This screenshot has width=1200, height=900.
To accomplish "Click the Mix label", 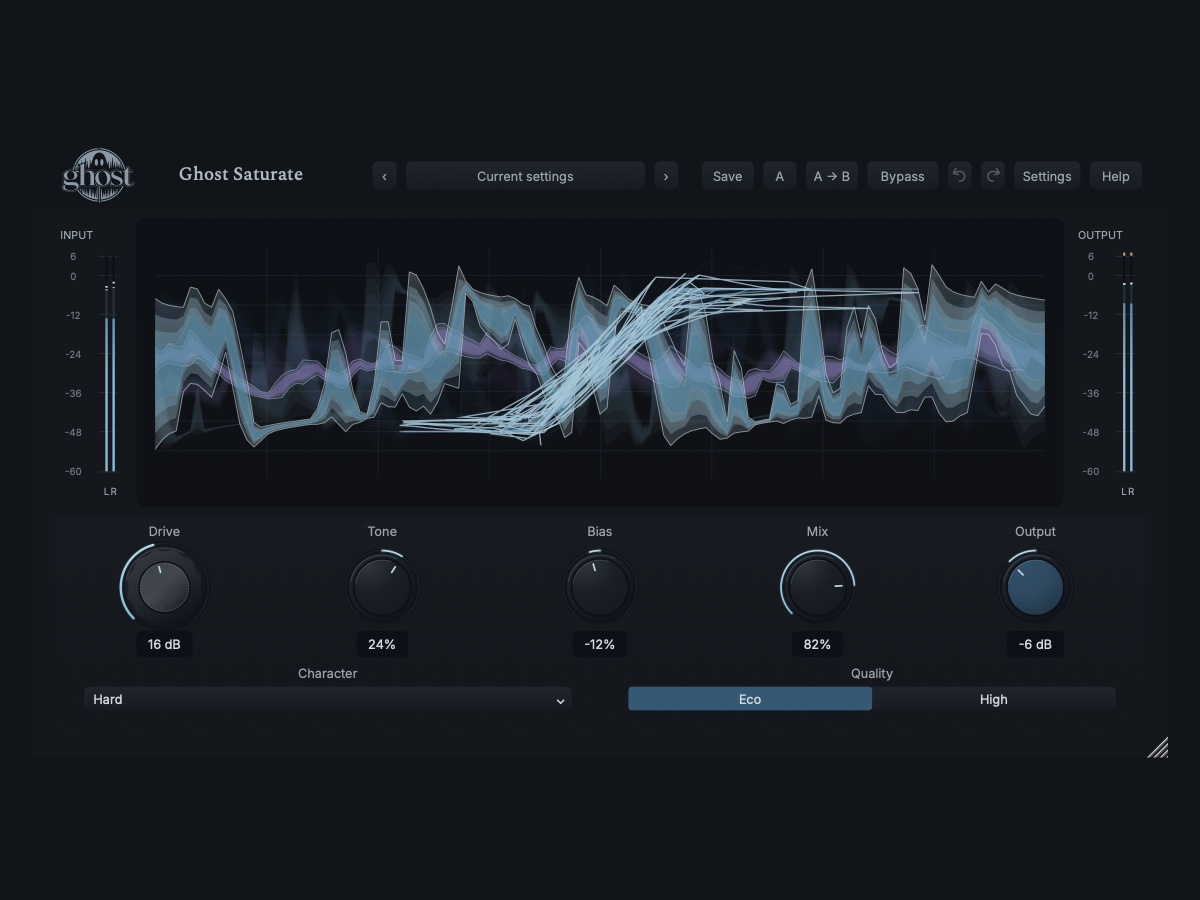I will pyautogui.click(x=818, y=531).
